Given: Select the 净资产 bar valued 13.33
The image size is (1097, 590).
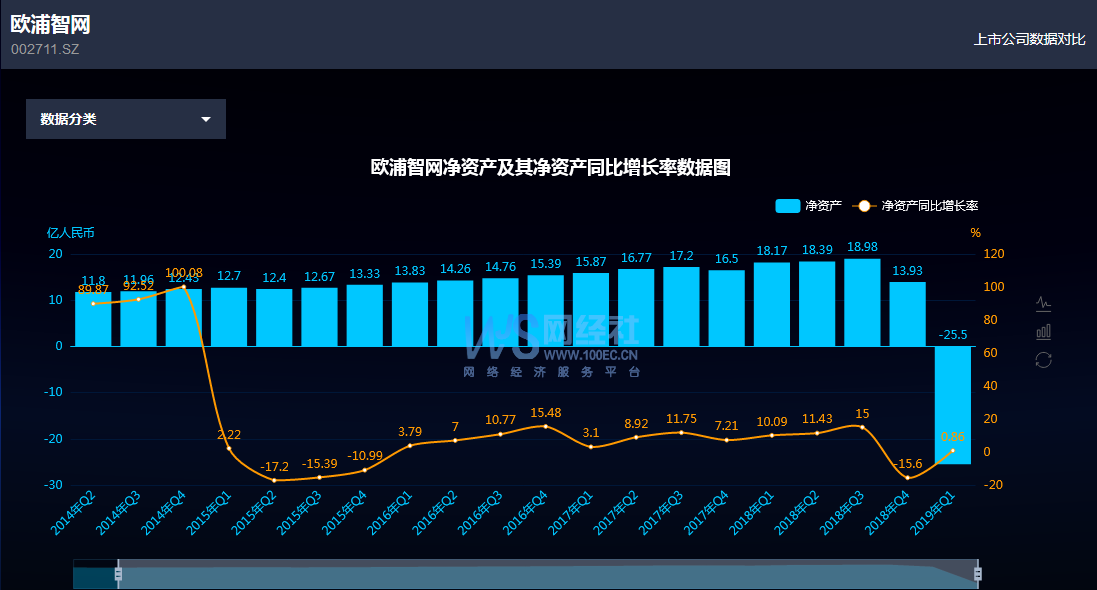Looking at the screenshot, I should pyautogui.click(x=365, y=316).
